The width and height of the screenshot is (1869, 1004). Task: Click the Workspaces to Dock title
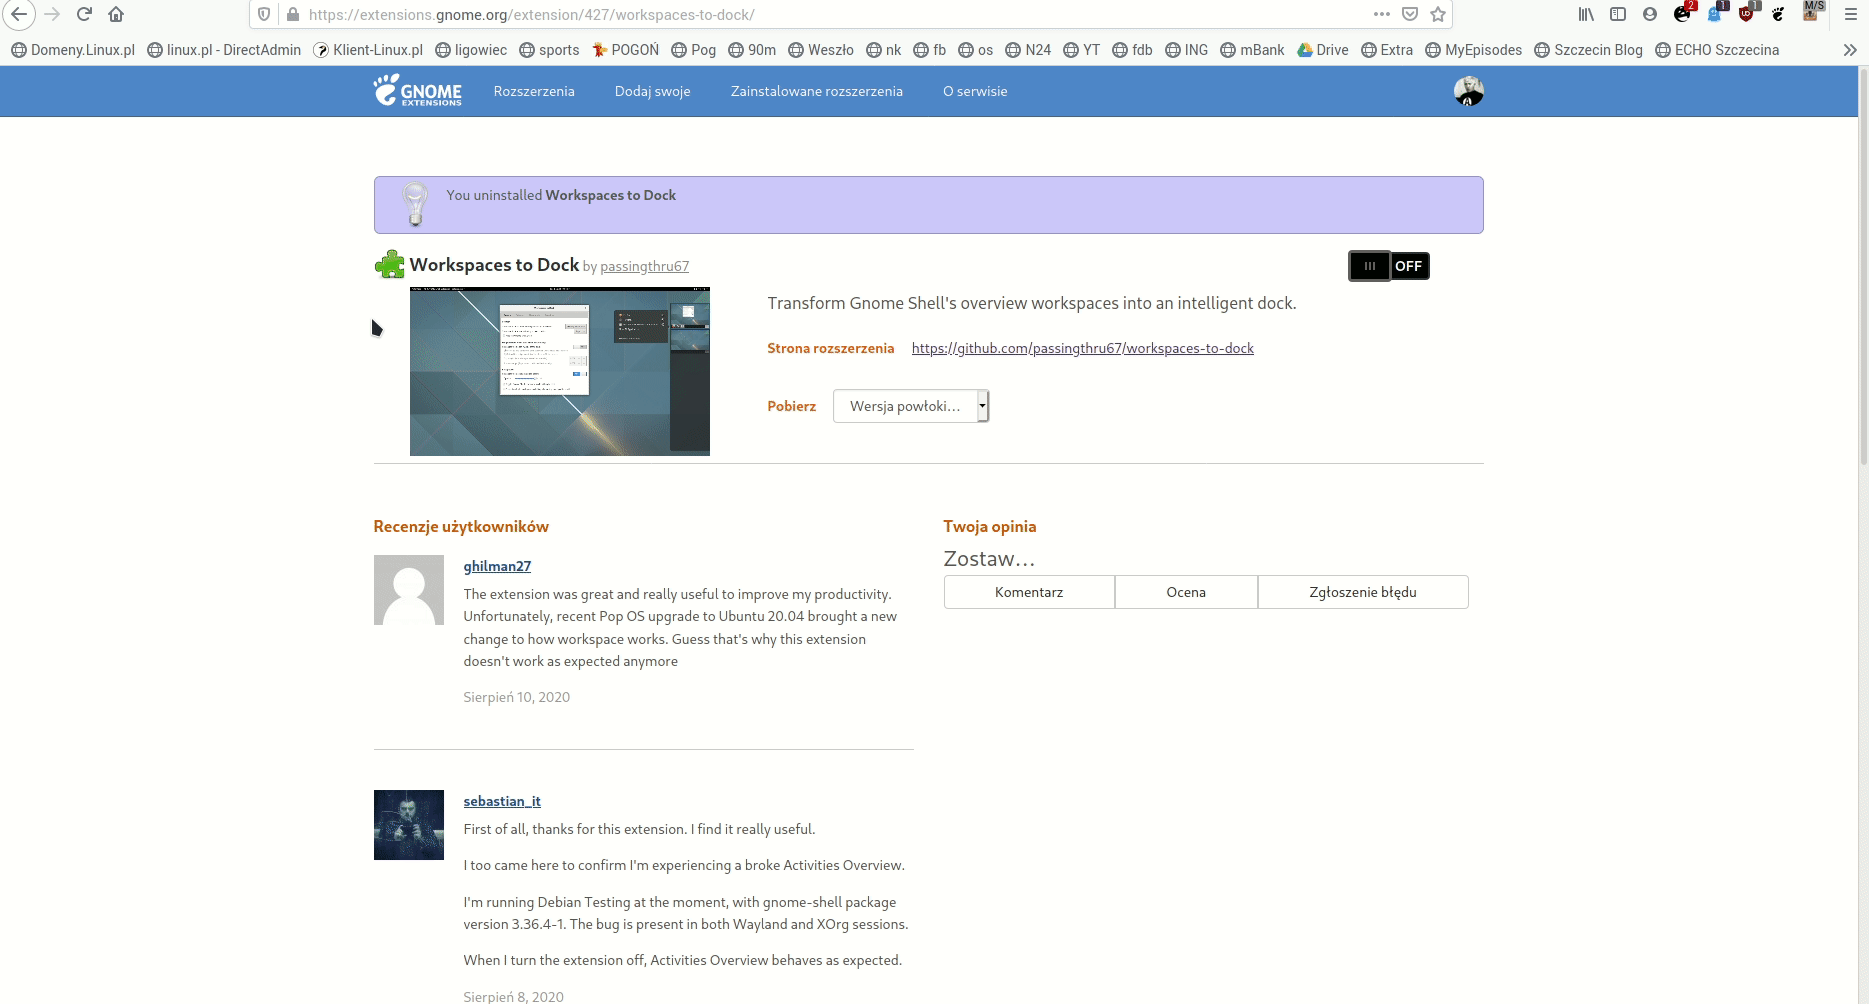494,265
